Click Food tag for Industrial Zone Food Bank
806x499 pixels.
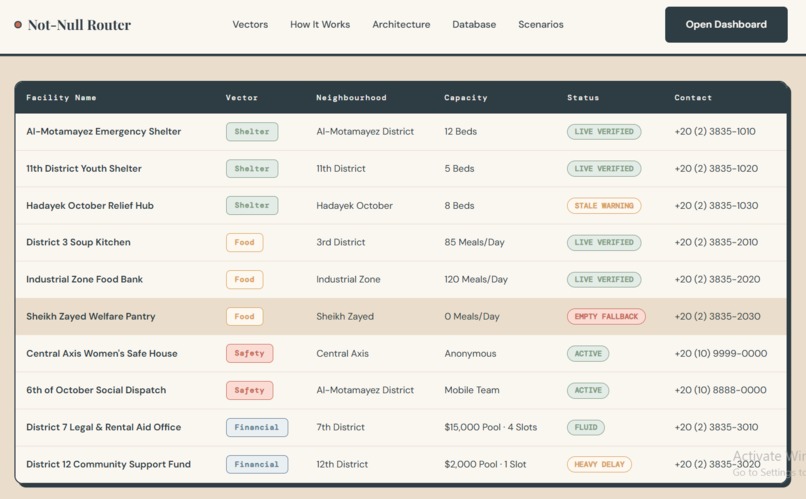click(245, 280)
